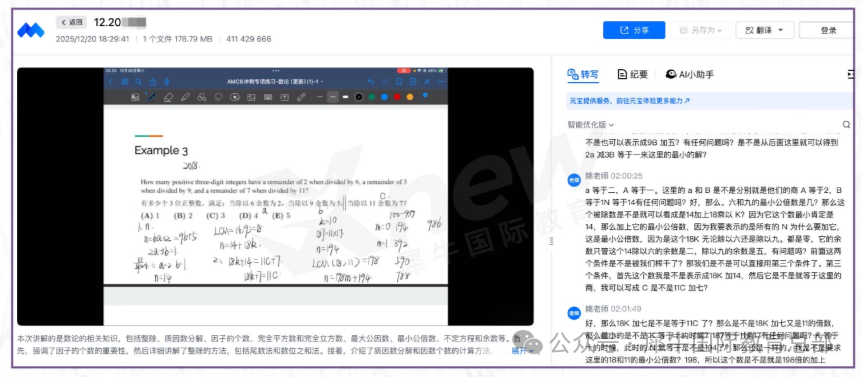Select the Shapes tool in the notes toolbar
861x377 pixels.
[x=202, y=97]
